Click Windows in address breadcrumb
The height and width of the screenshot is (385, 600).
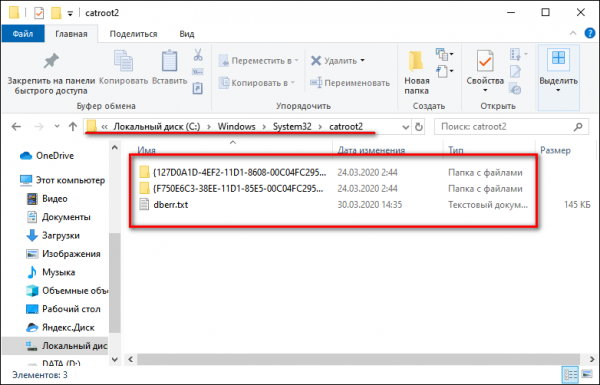click(236, 126)
